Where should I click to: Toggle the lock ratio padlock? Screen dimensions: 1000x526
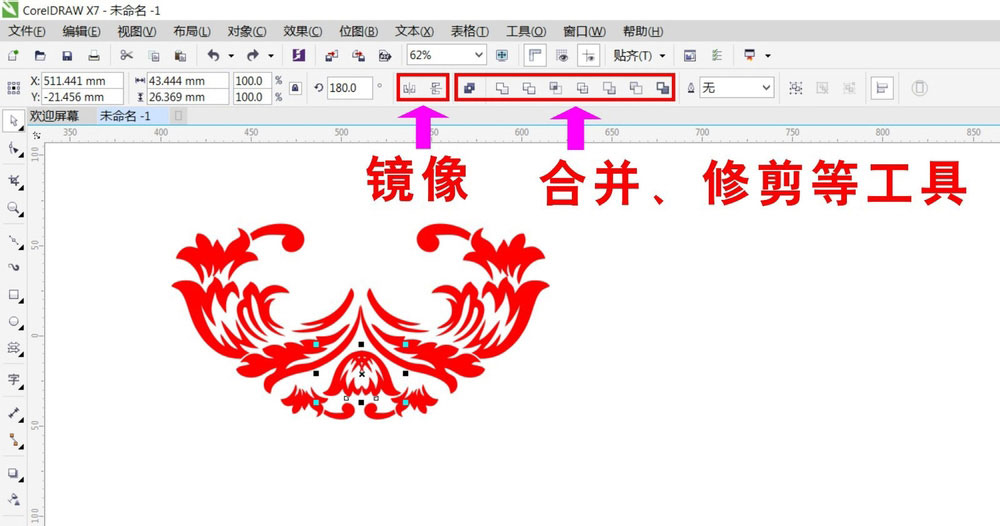pyautogui.click(x=295, y=88)
